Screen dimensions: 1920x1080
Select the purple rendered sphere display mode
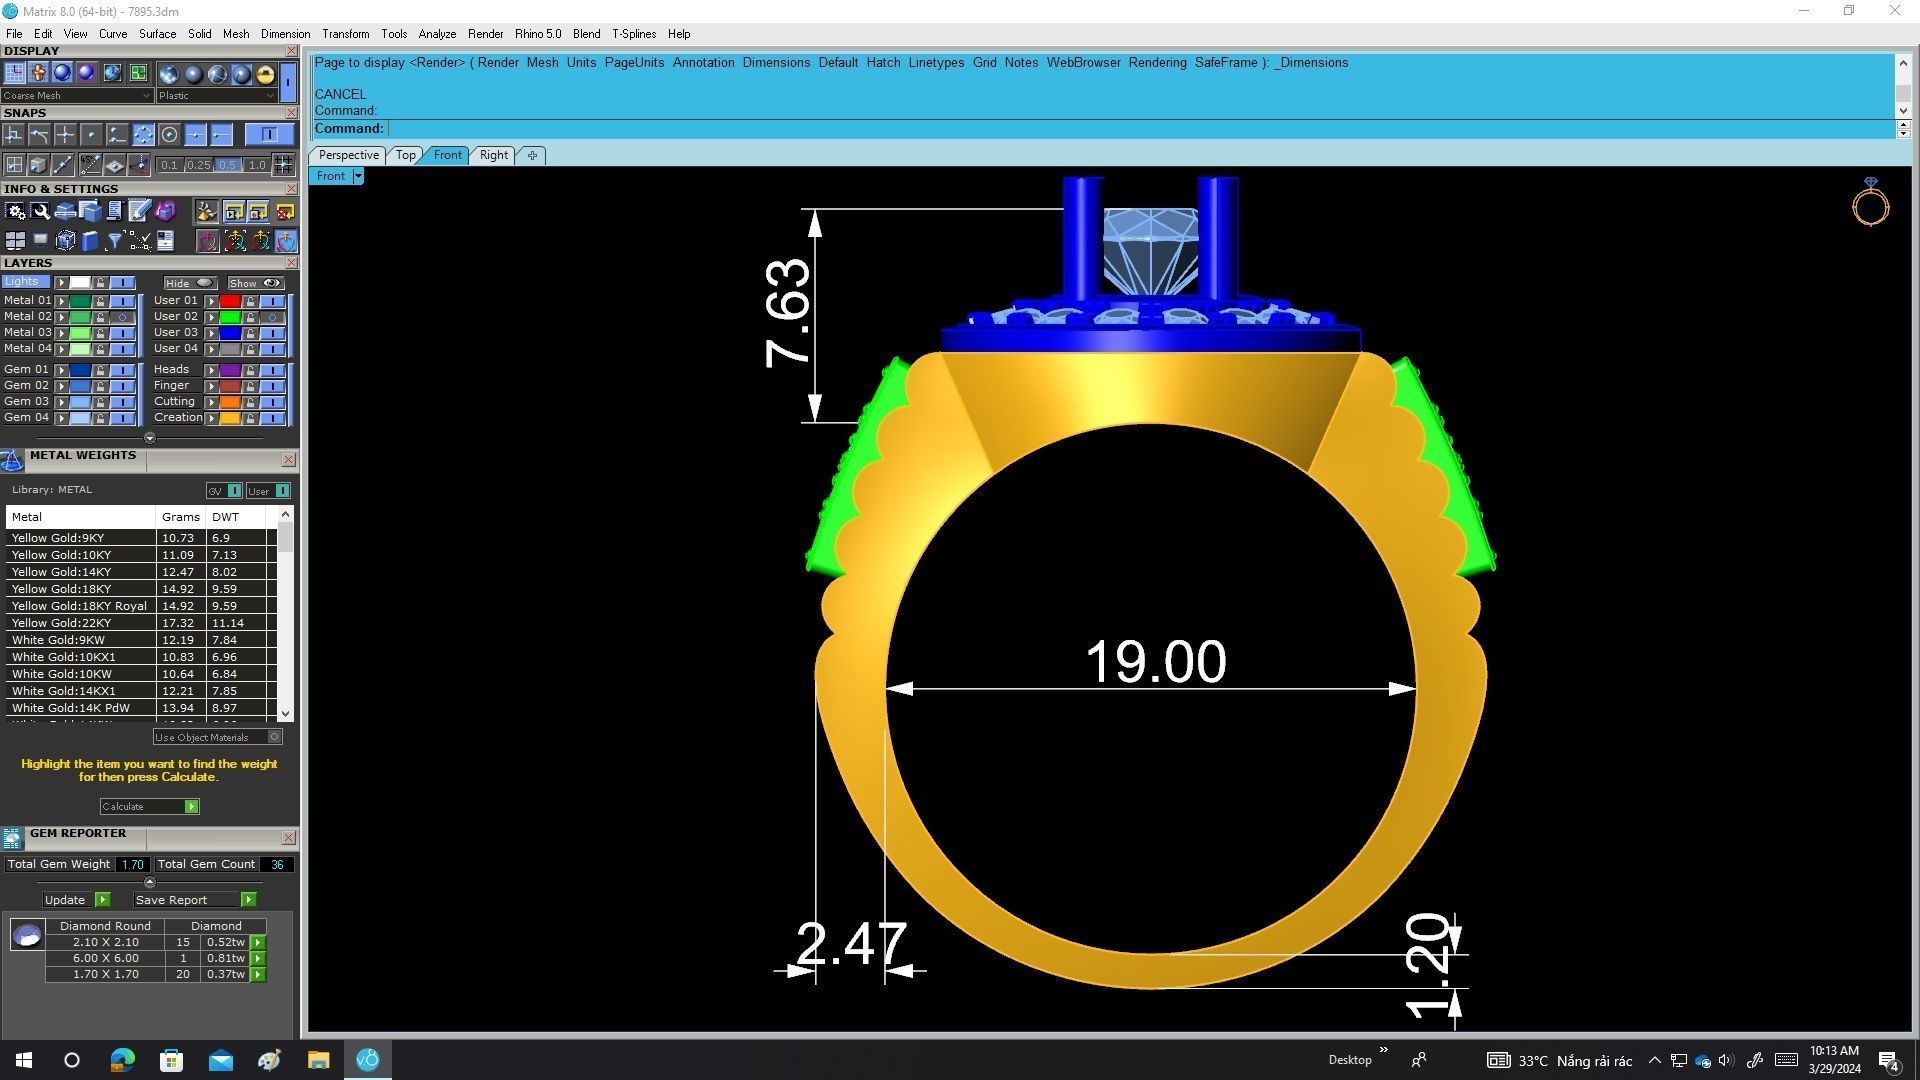pos(86,73)
